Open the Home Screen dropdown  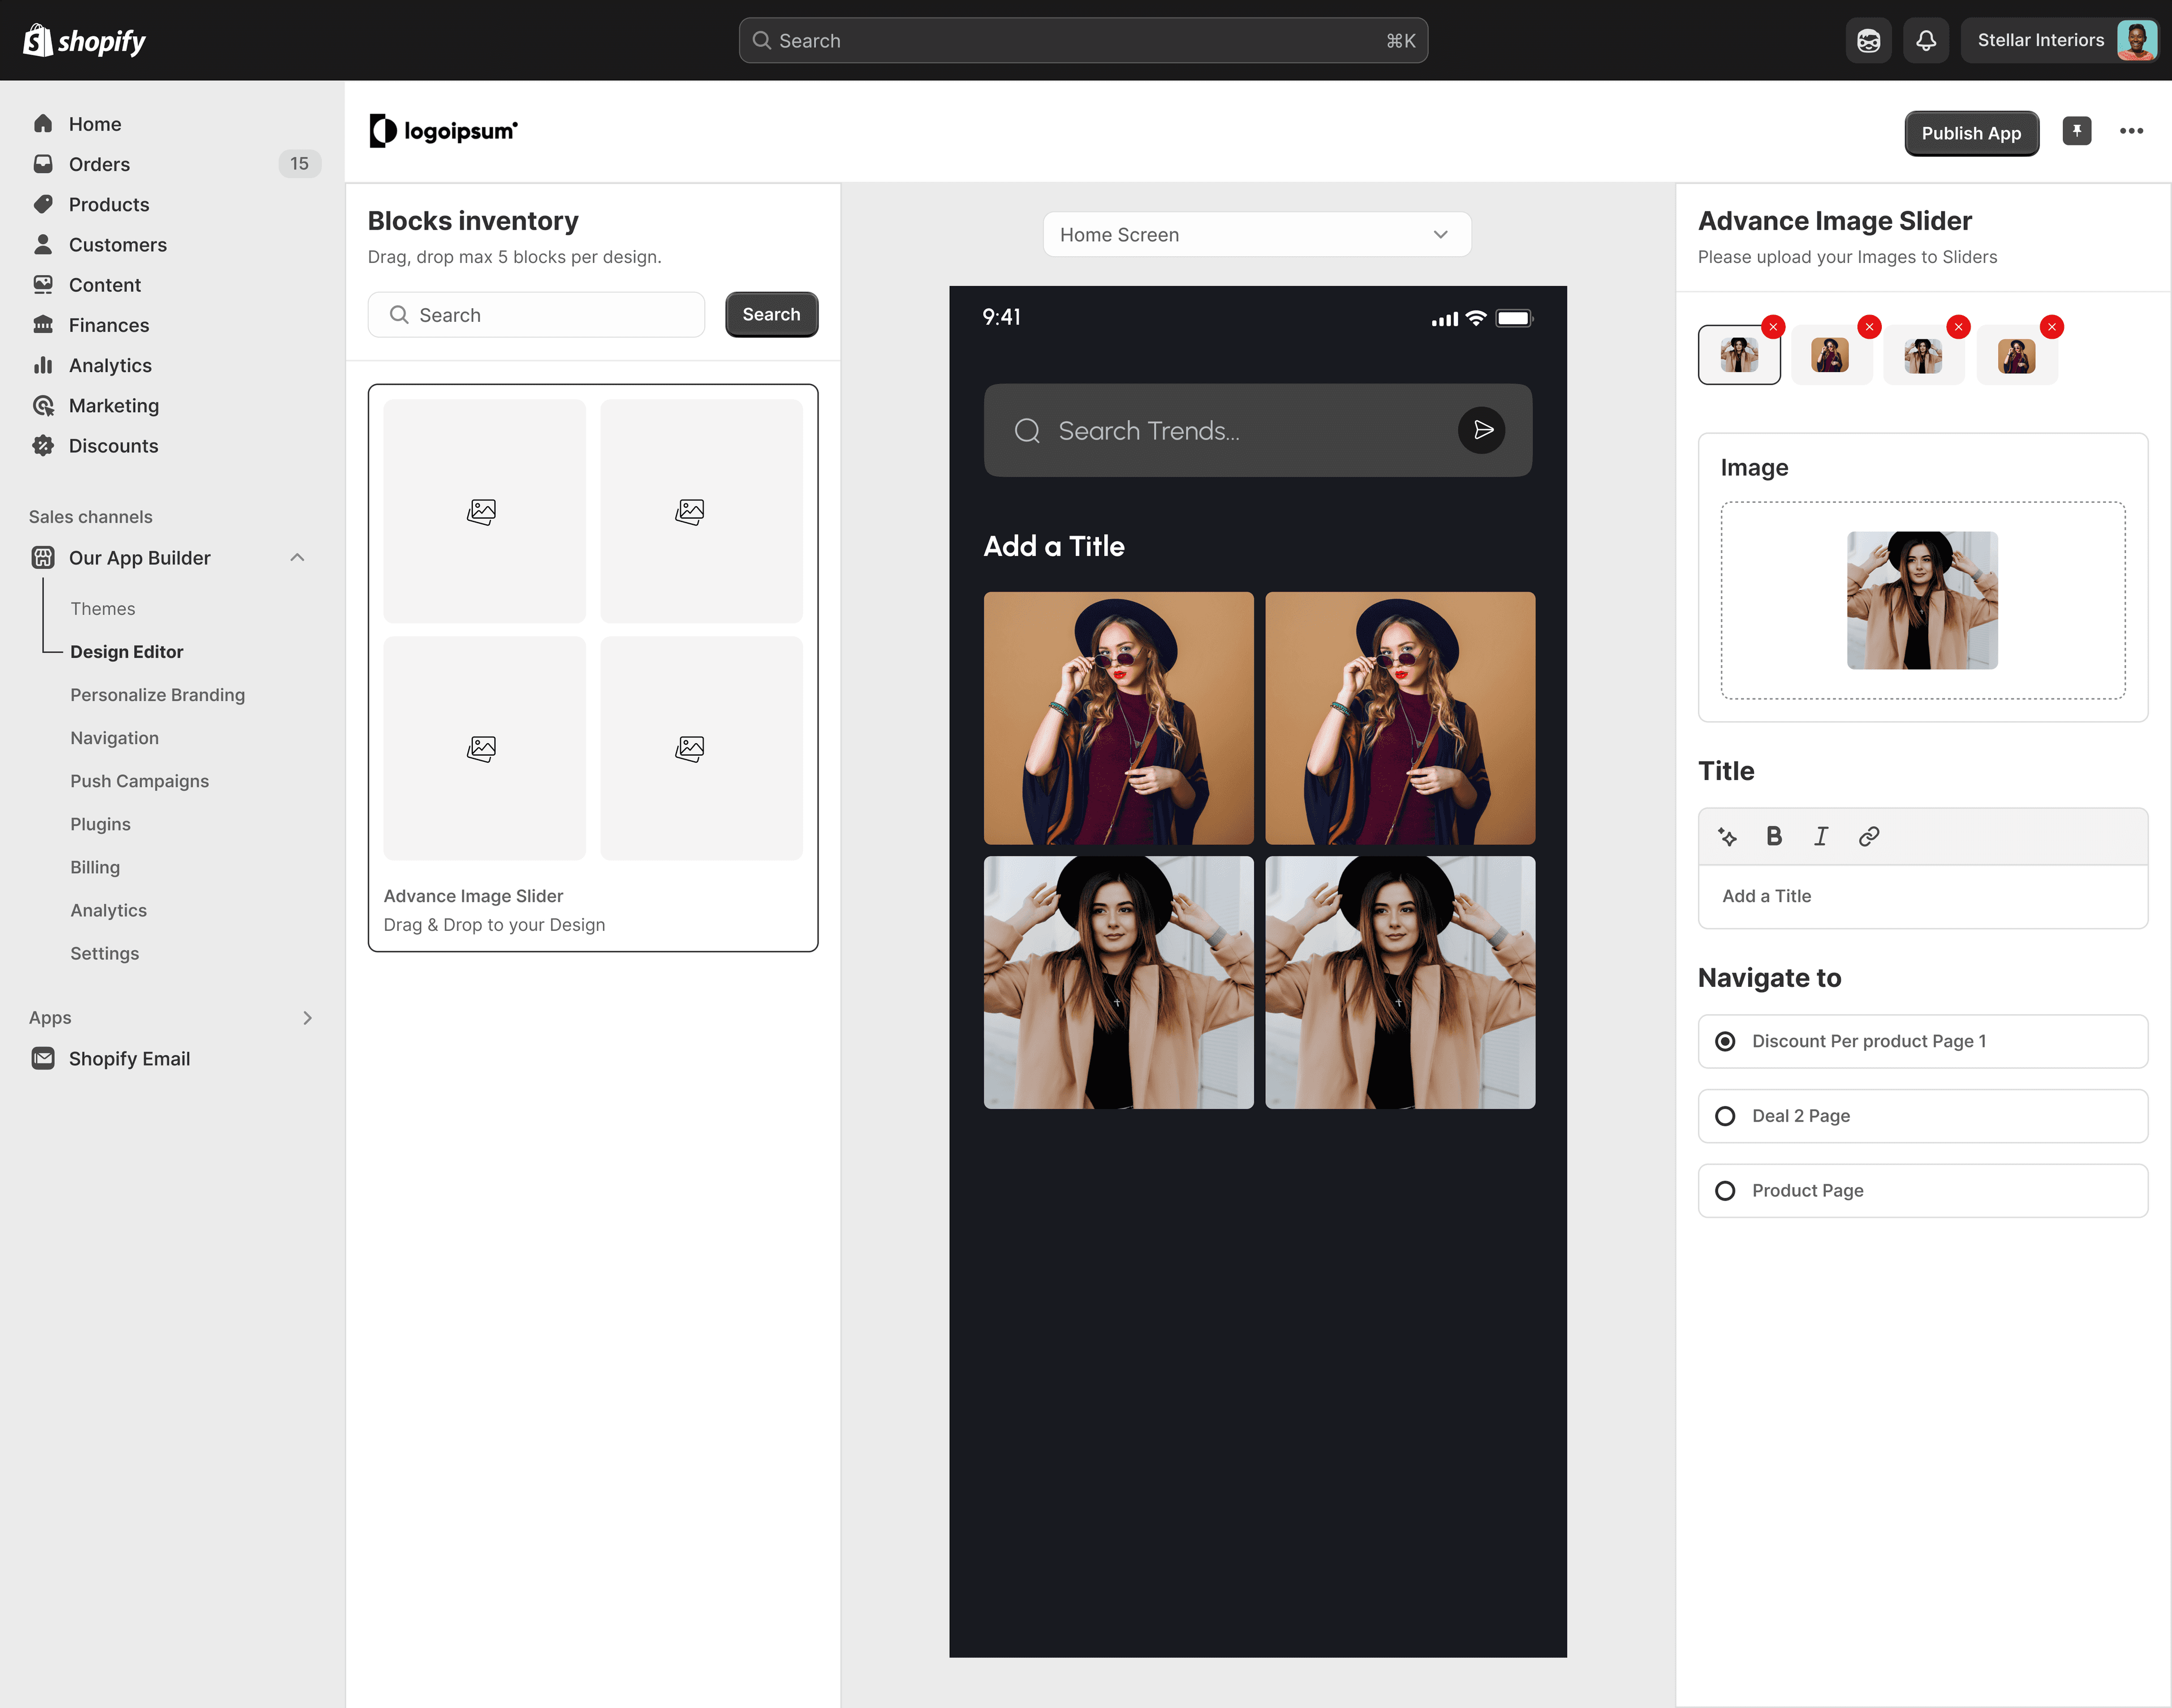pyautogui.click(x=1256, y=235)
